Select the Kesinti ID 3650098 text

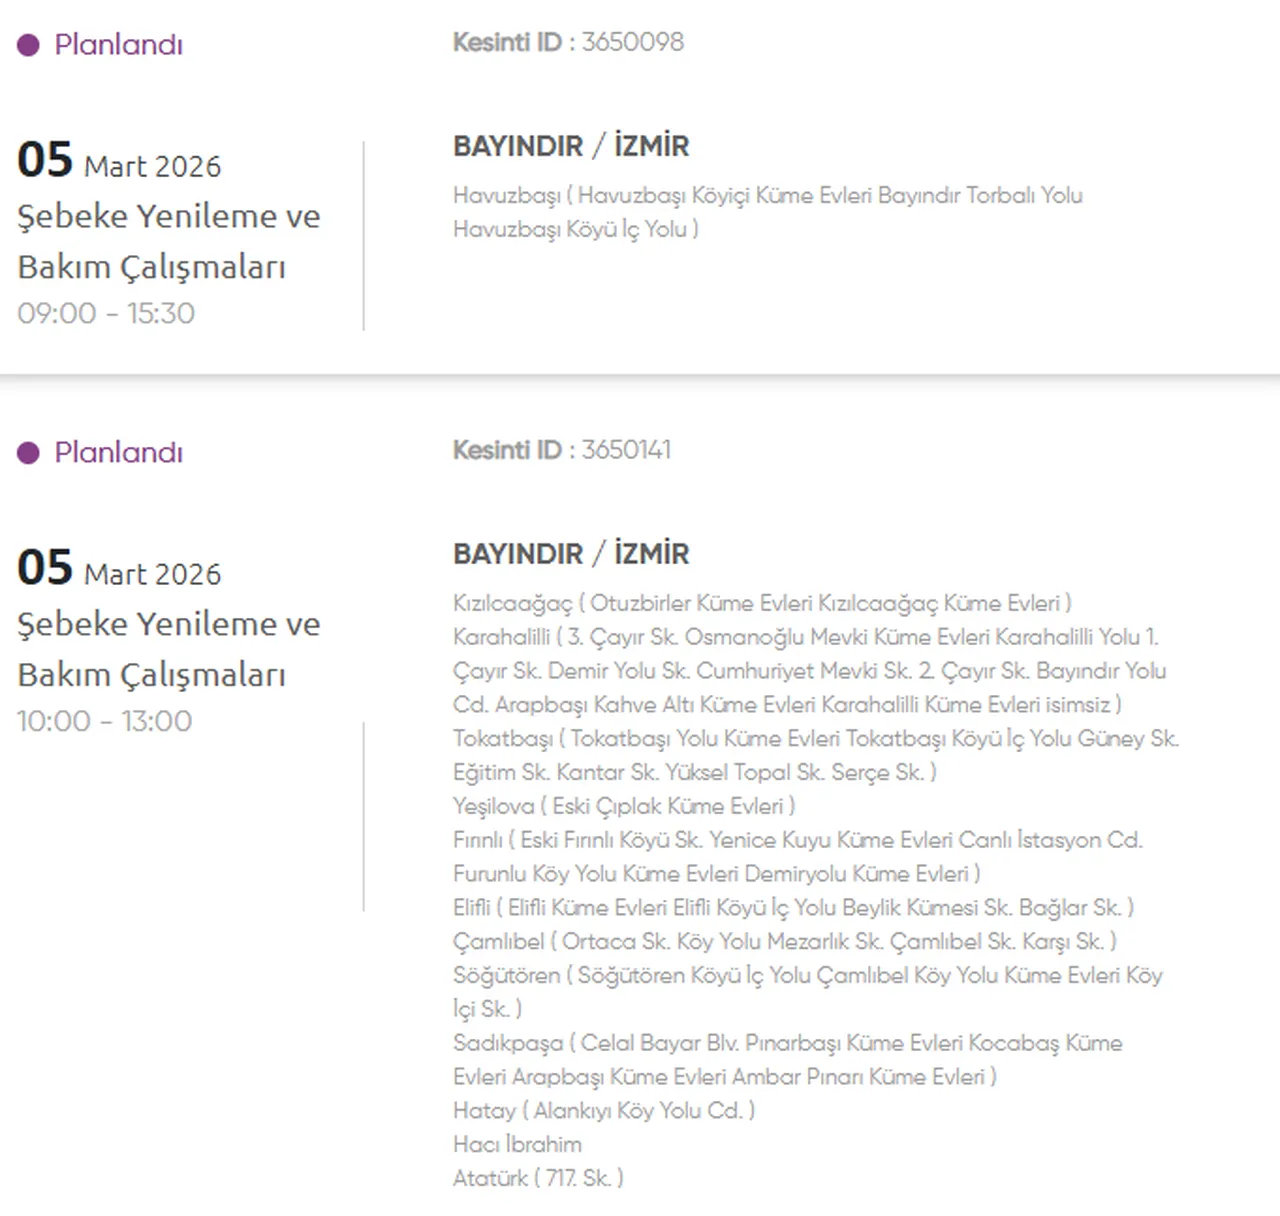pos(568,42)
